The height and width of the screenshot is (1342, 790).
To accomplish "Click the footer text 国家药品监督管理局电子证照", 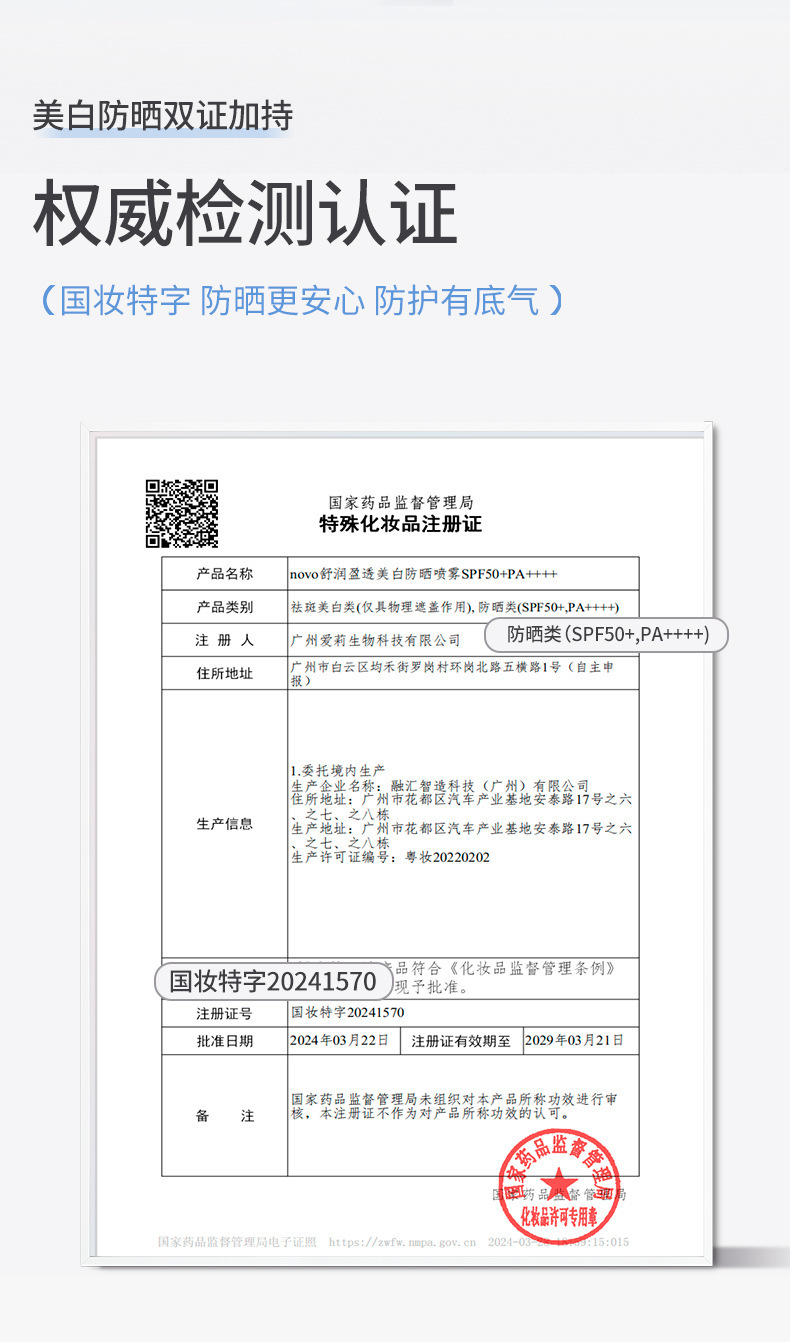I will 237,1242.
